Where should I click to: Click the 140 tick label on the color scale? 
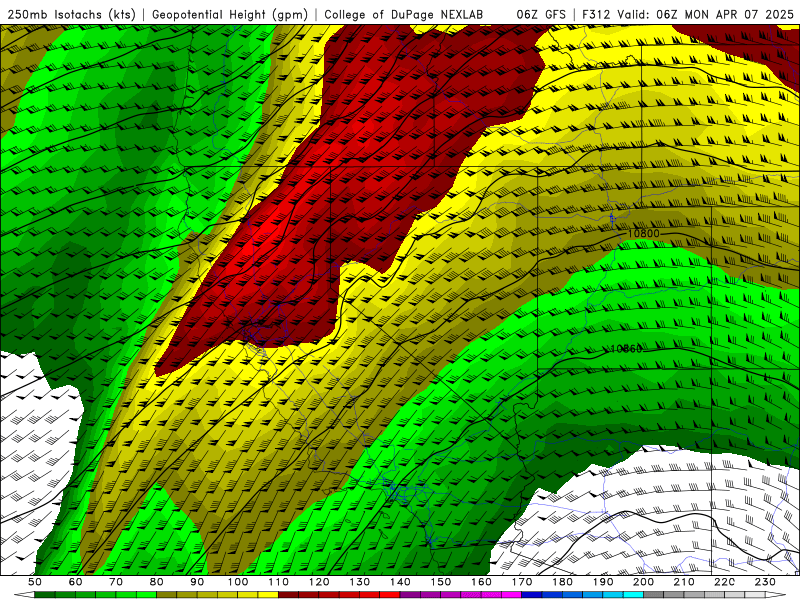tap(400, 582)
